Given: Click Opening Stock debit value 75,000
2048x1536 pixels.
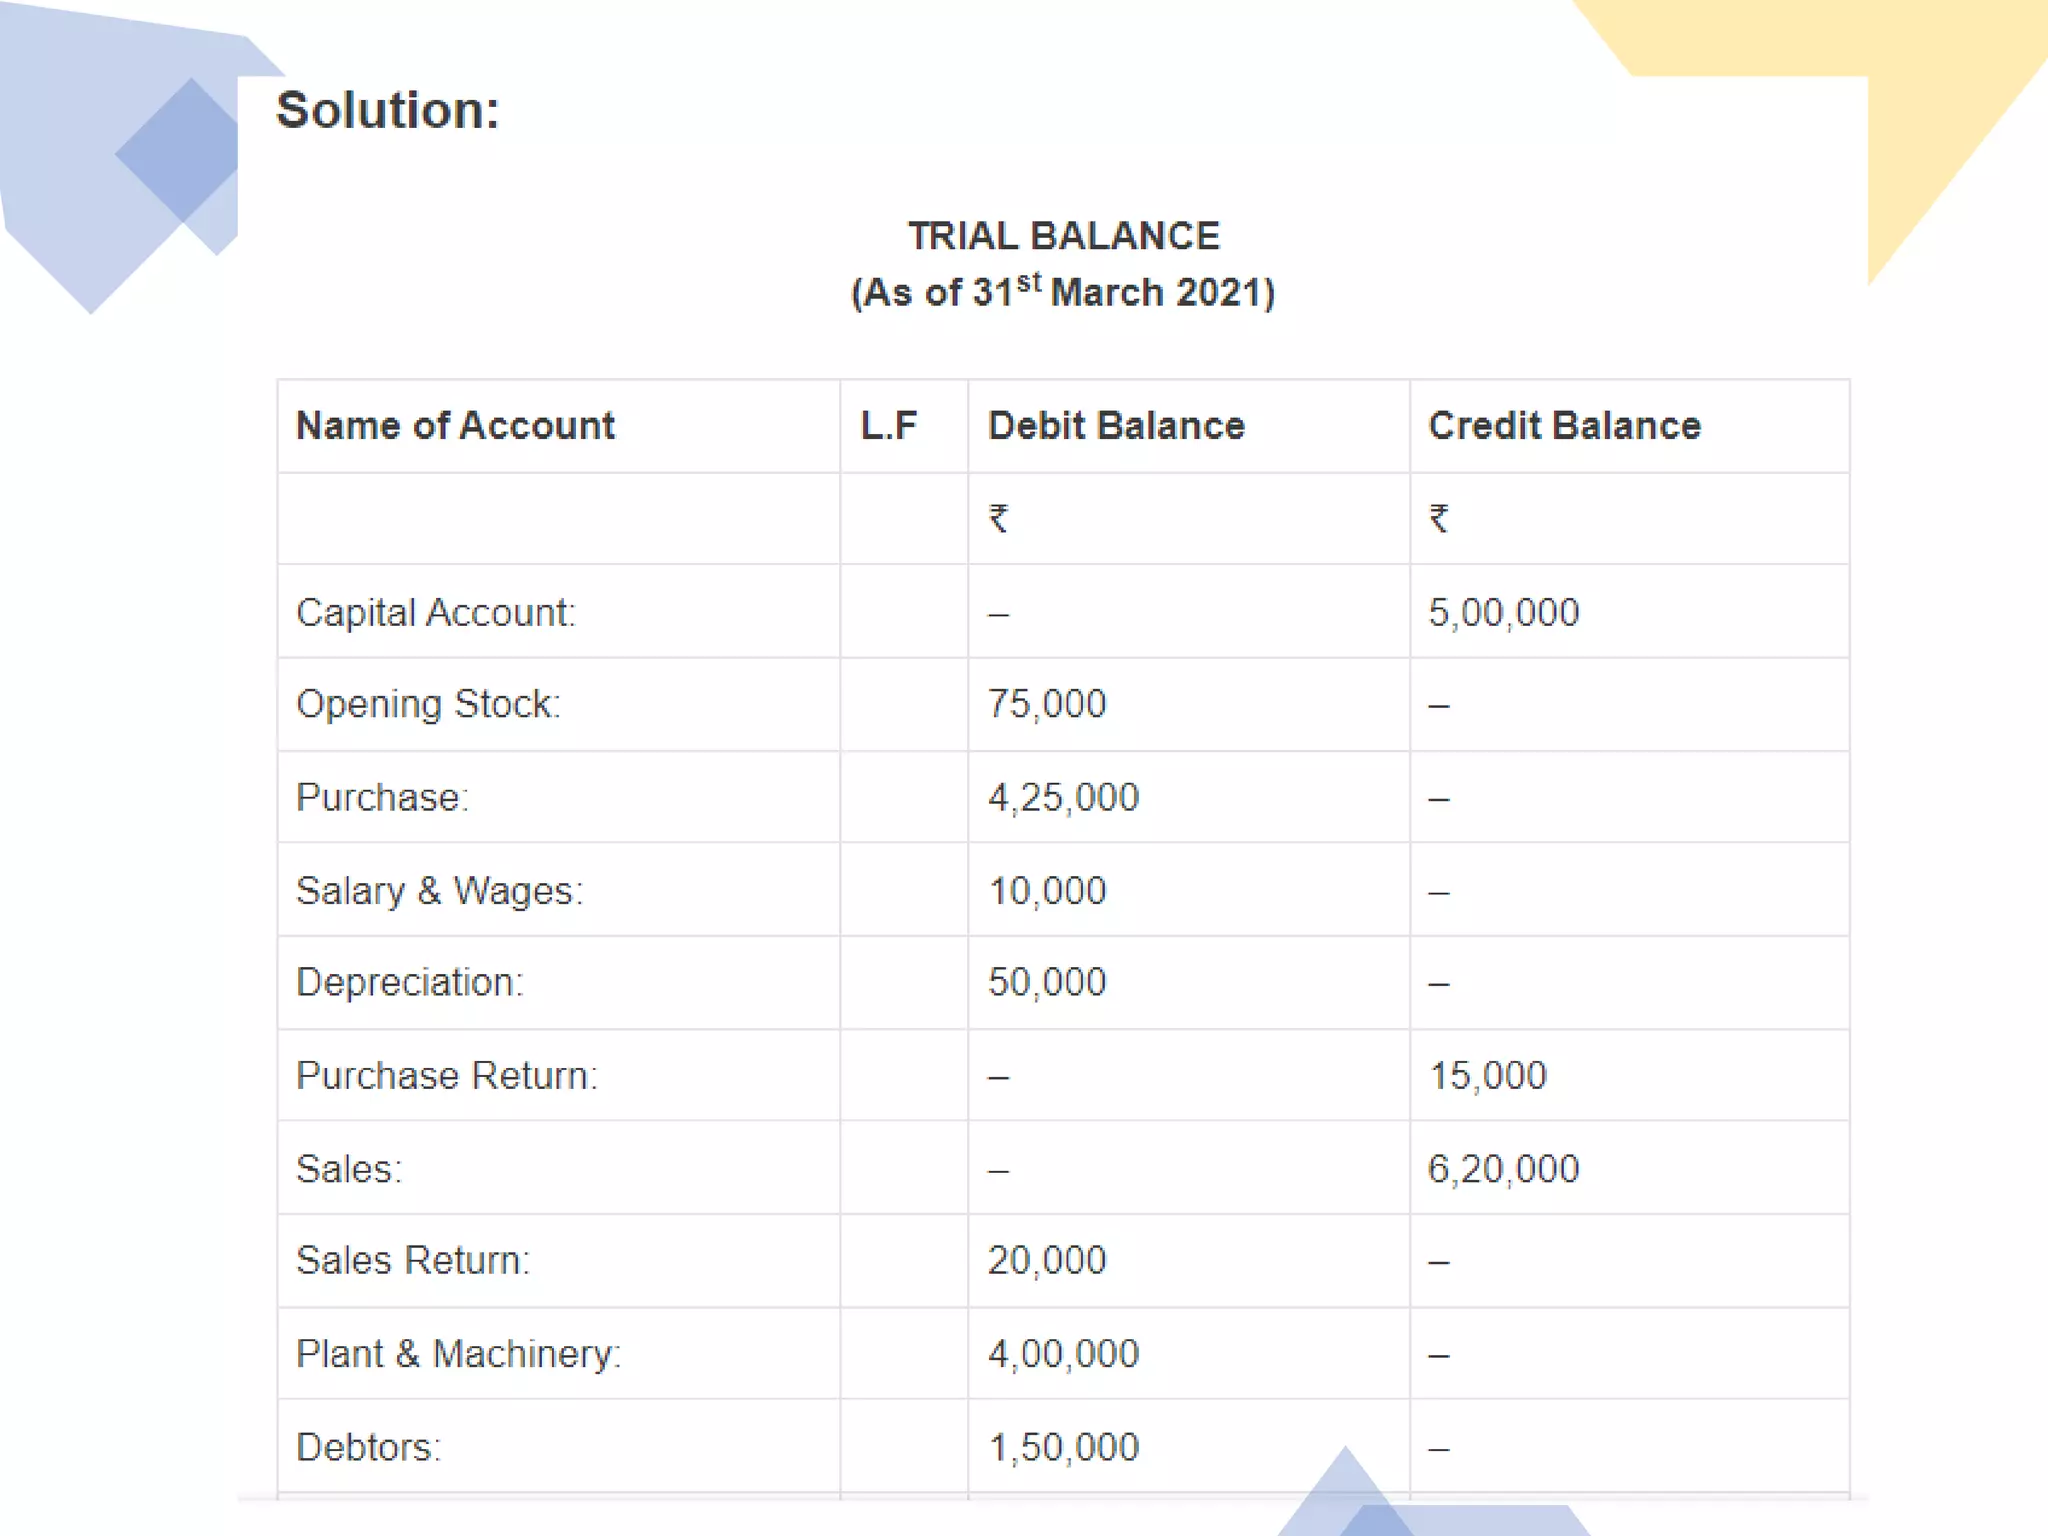Looking at the screenshot, I should (x=1047, y=704).
